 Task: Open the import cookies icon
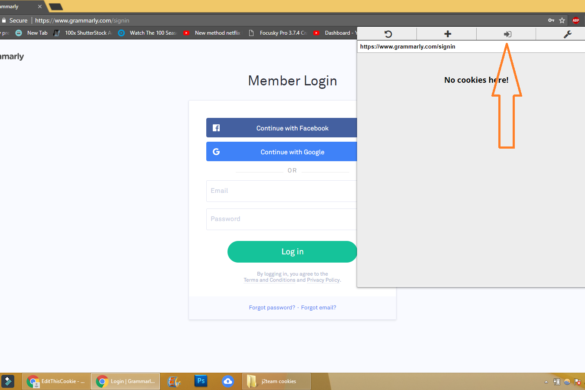(507, 34)
